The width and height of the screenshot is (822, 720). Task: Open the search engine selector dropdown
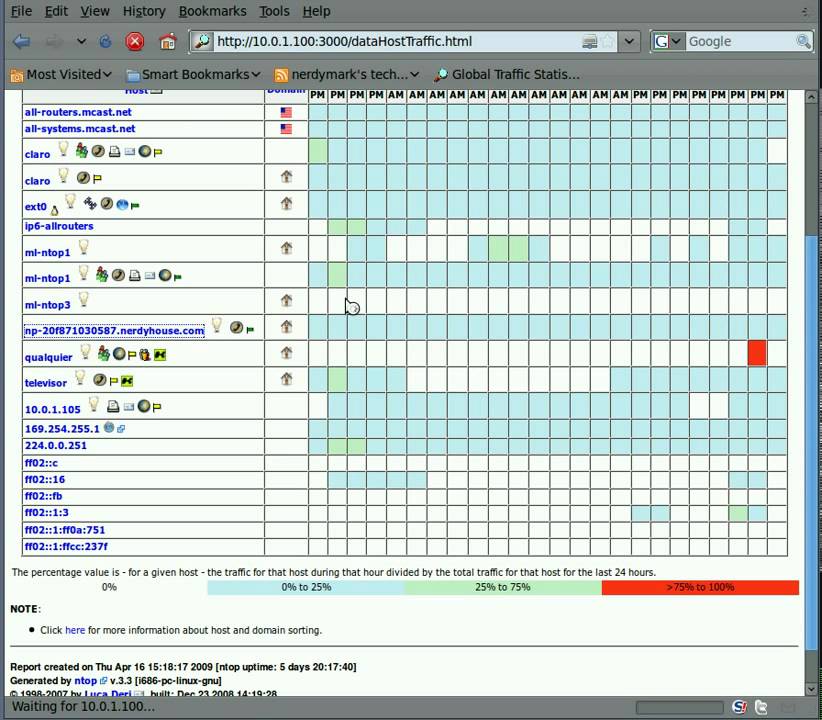pyautogui.click(x=676, y=41)
